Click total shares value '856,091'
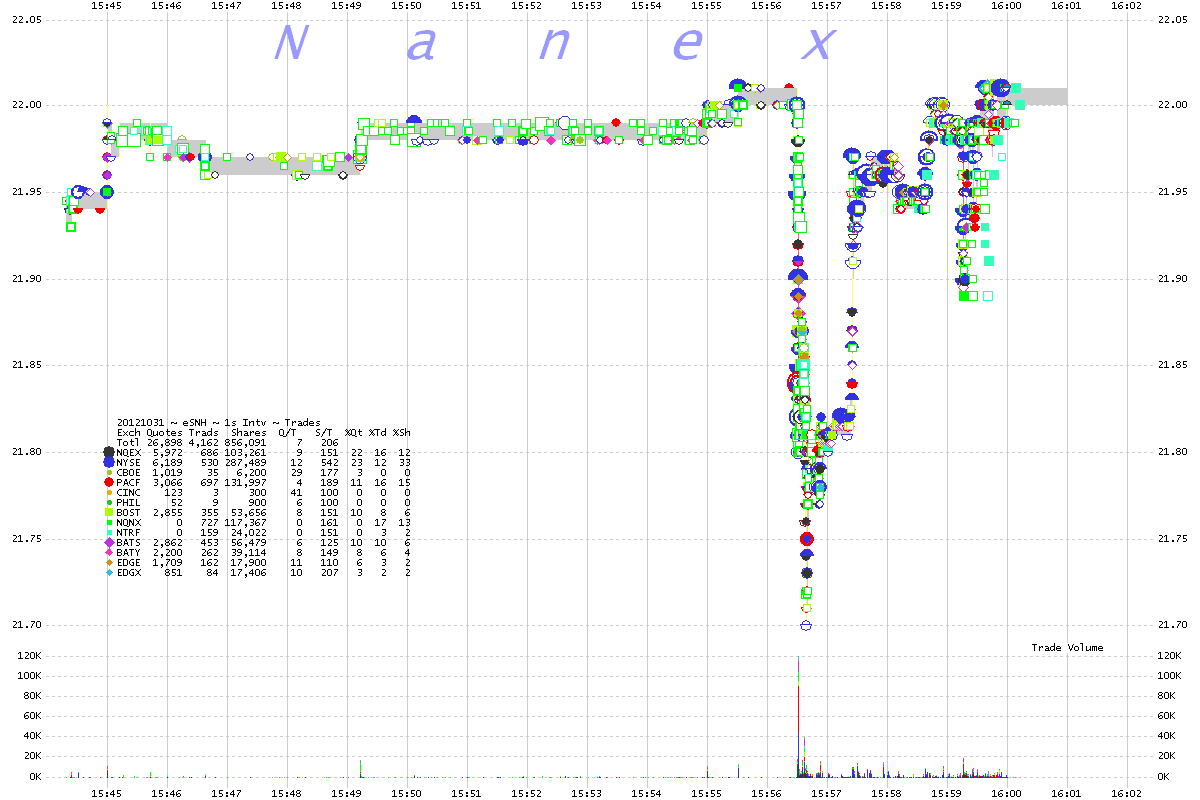1200x800 pixels. click(246, 442)
